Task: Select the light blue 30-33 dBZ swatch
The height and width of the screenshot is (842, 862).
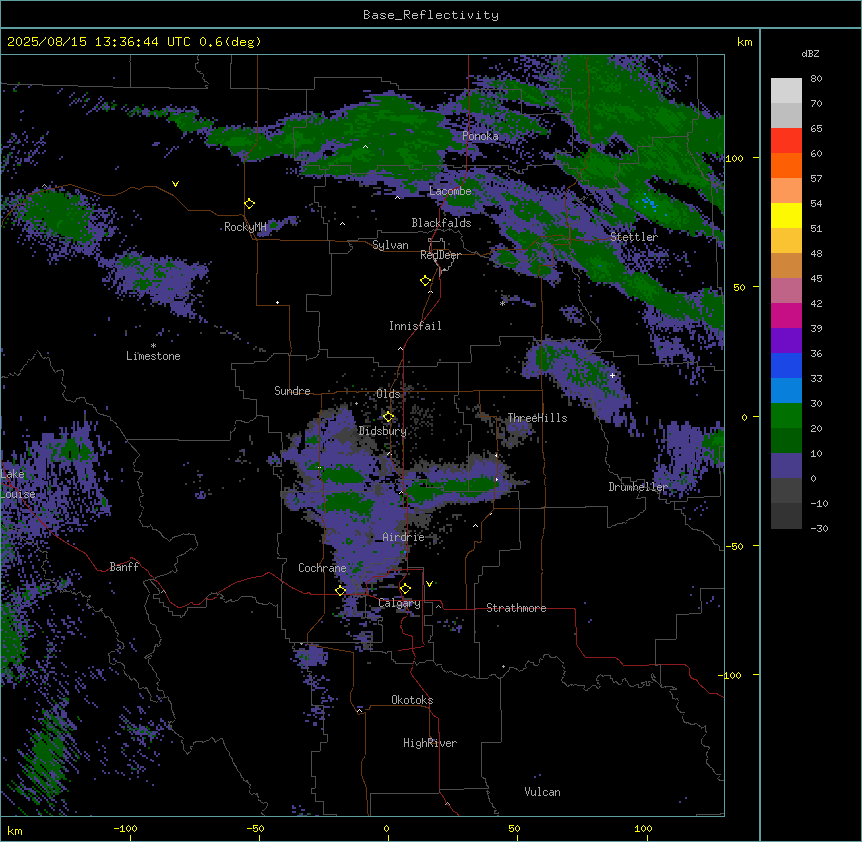Action: (x=786, y=391)
